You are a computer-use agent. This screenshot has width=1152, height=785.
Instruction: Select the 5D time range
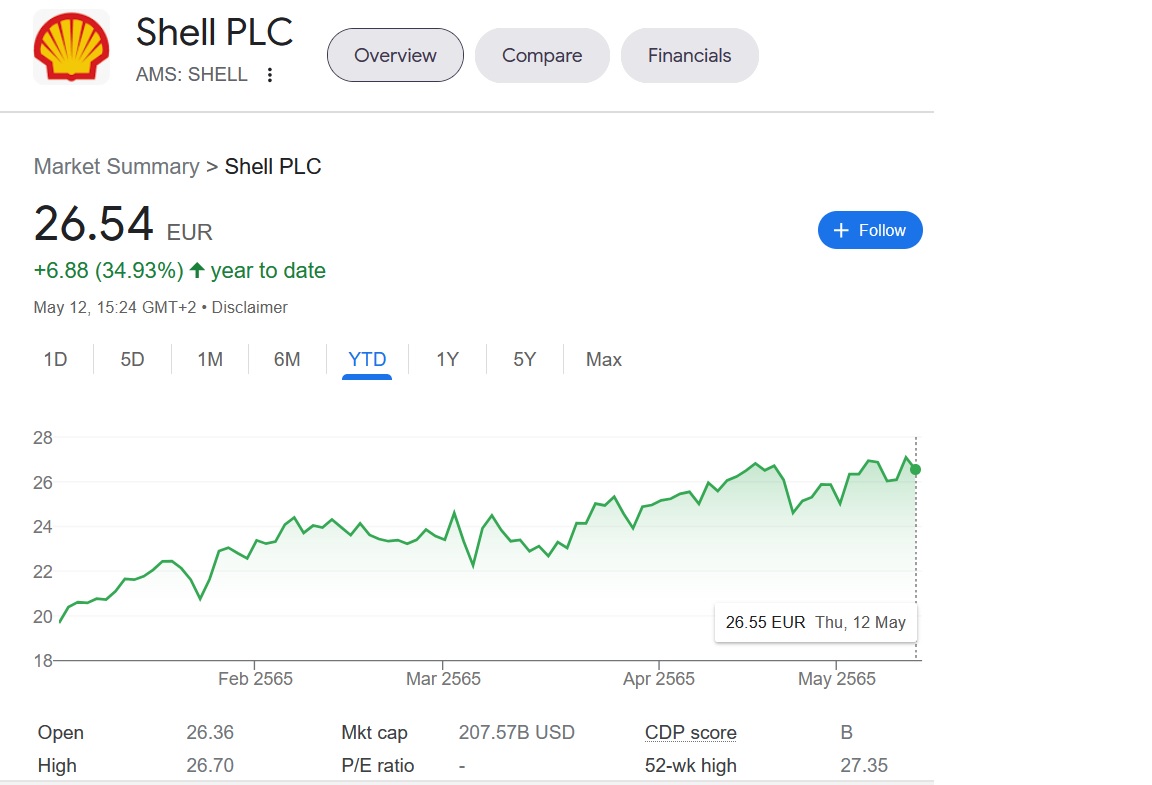[132, 359]
